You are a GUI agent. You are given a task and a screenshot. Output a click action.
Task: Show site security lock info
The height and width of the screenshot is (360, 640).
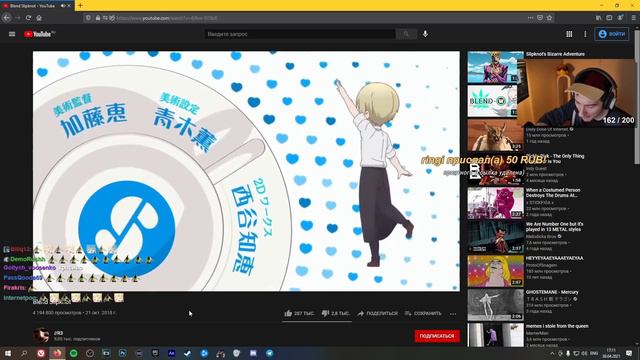tap(98, 18)
